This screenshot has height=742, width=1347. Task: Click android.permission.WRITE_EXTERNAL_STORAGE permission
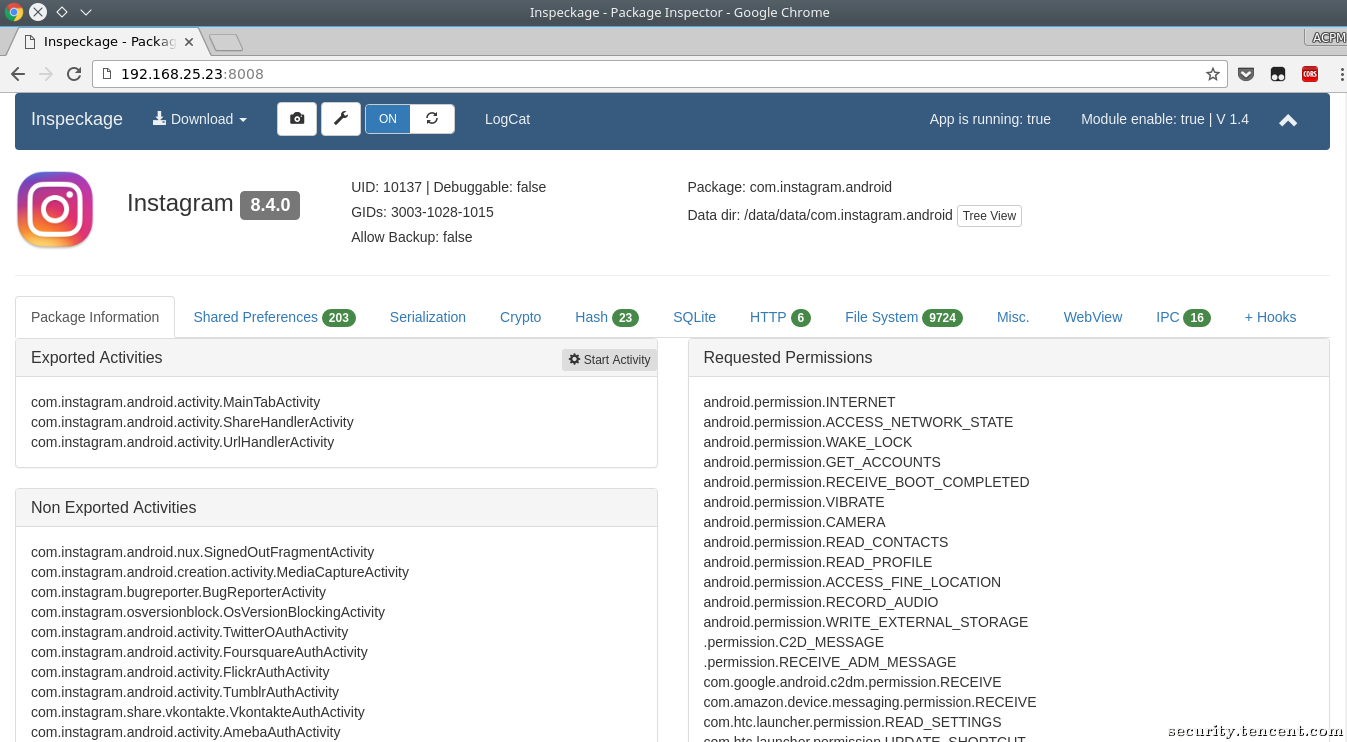[x=865, y=622]
